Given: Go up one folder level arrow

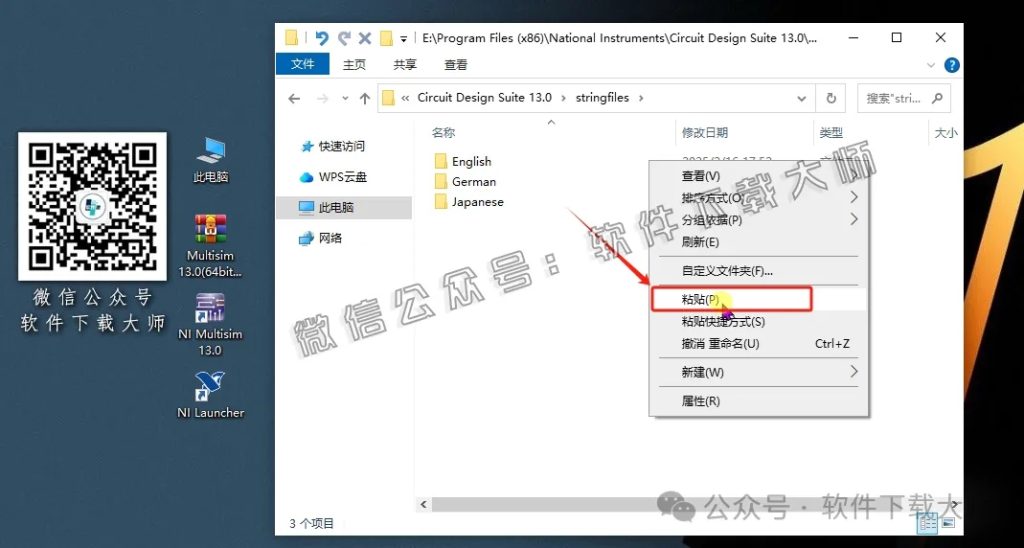Looking at the screenshot, I should click(364, 99).
